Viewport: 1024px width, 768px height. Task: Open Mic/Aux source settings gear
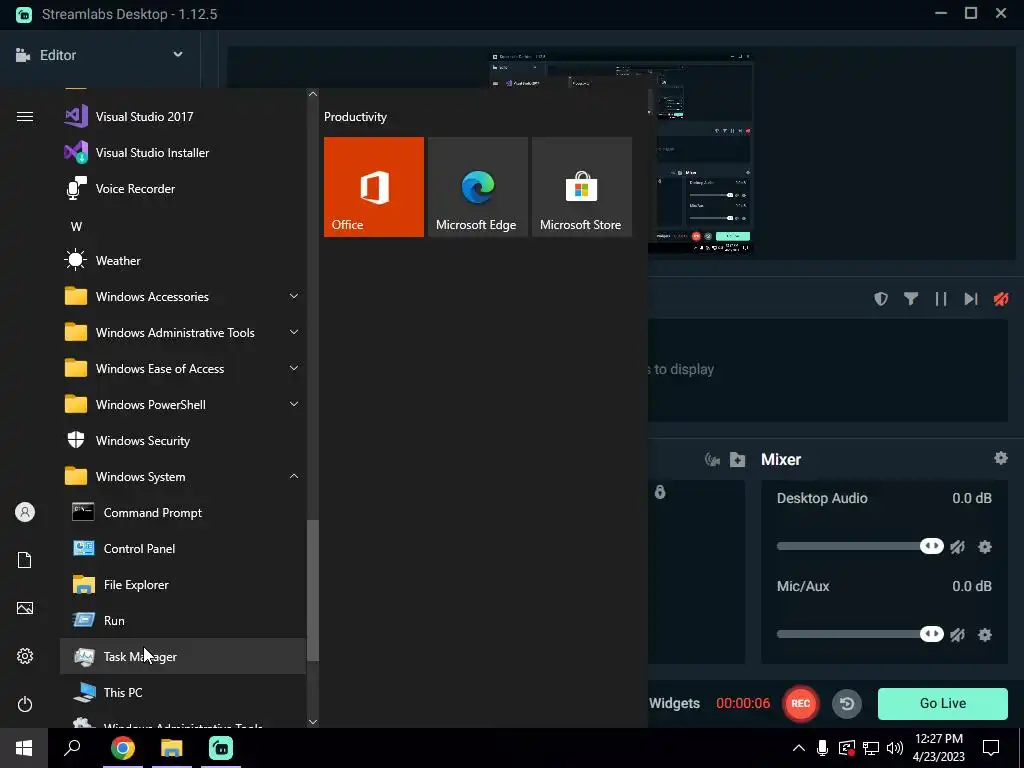point(985,635)
